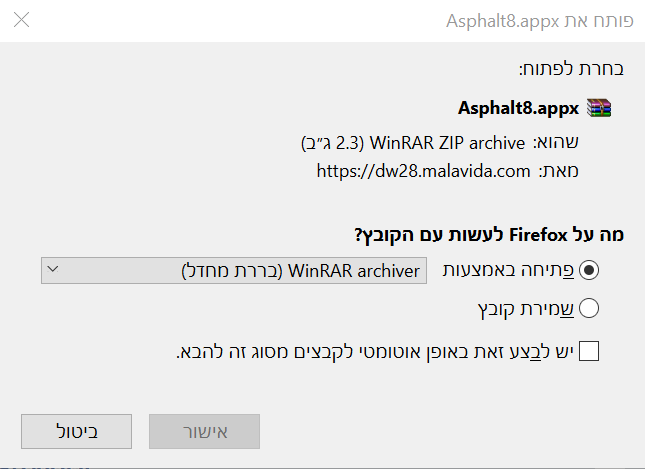Enable the automatic action checkbox box

click(590, 351)
